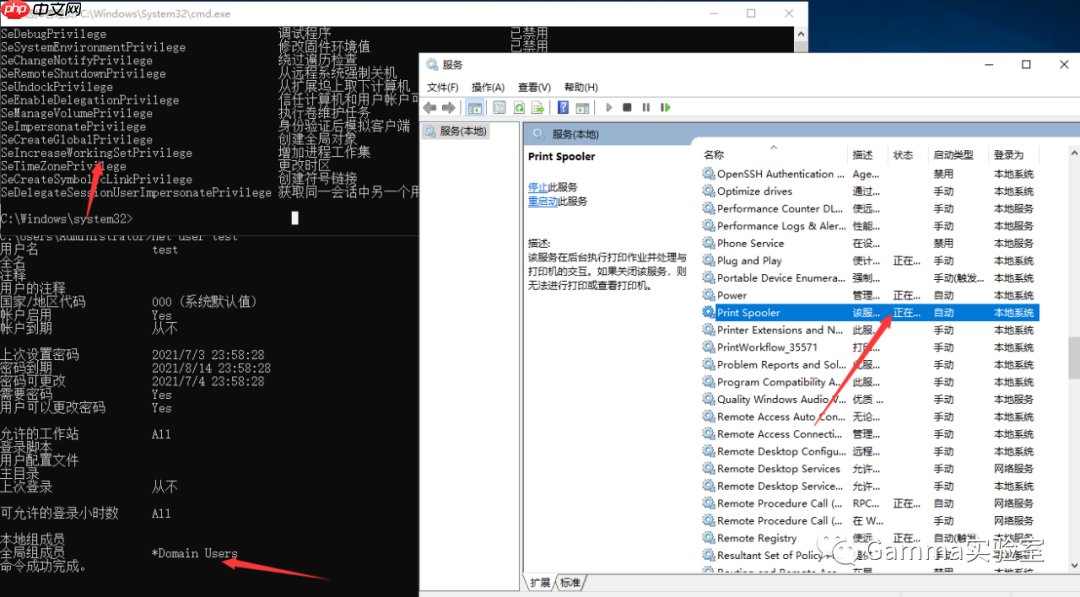Screen dimensions: 1080x597
Task: Click the Refresh icon in Services toolbar
Action: pos(518,107)
